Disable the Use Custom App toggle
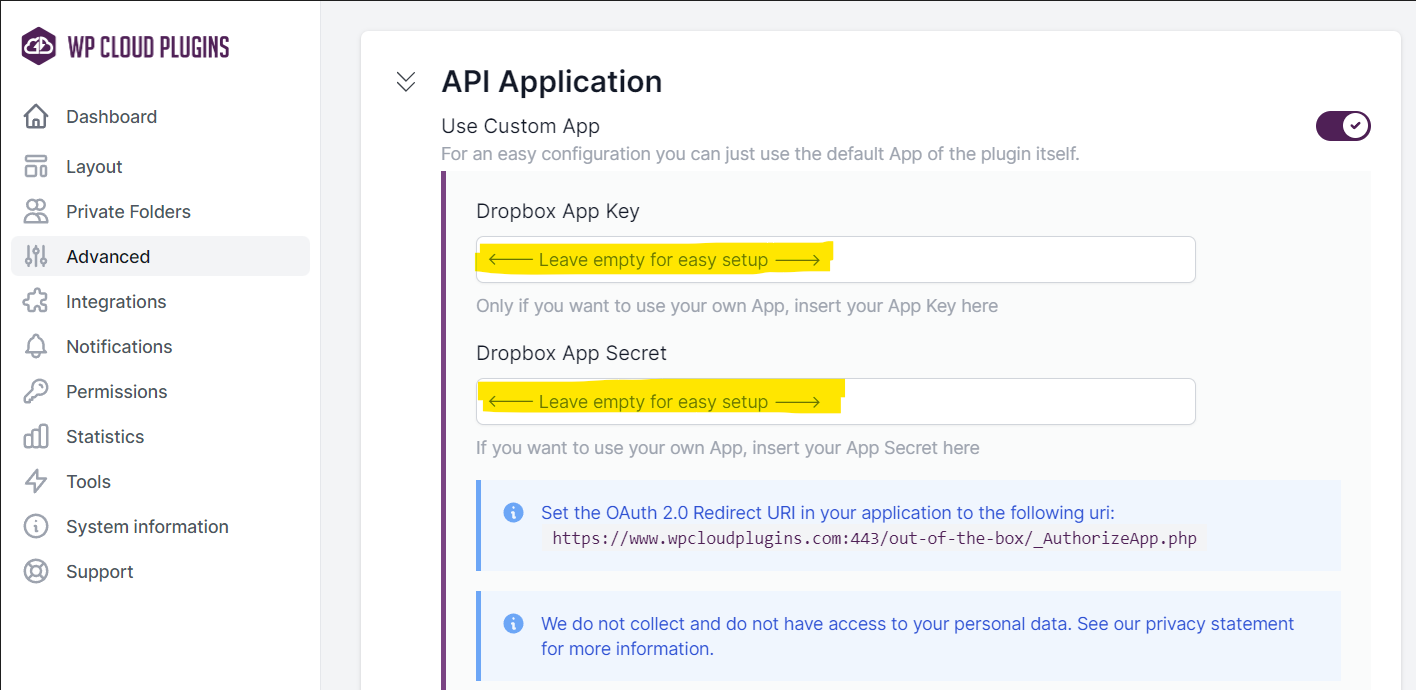The width and height of the screenshot is (1416, 690). click(x=1343, y=126)
